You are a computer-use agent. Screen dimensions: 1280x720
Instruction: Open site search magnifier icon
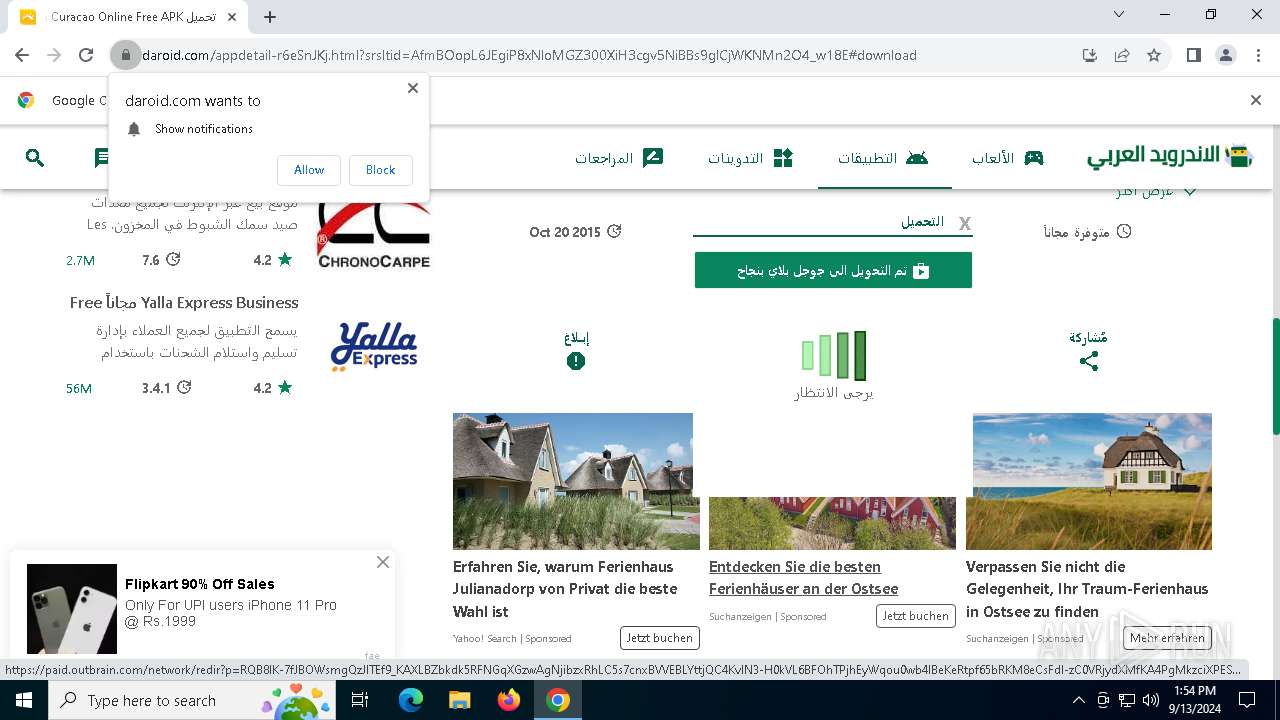coord(35,157)
